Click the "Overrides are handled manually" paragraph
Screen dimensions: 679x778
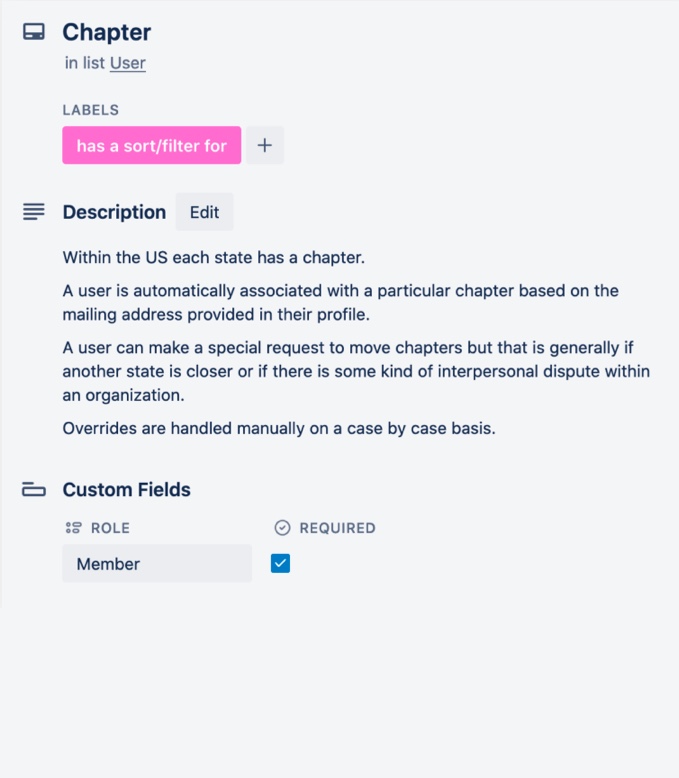point(279,429)
